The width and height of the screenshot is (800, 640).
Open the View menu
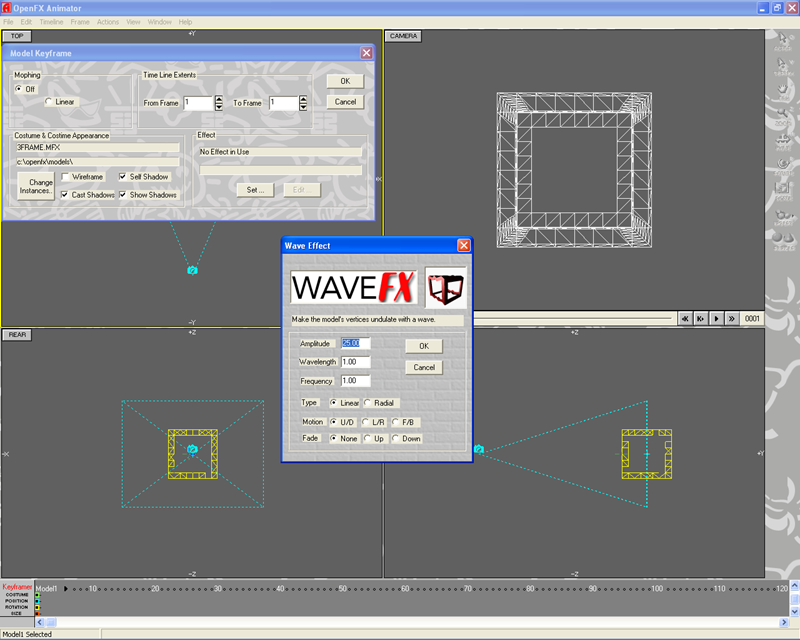[x=133, y=22]
